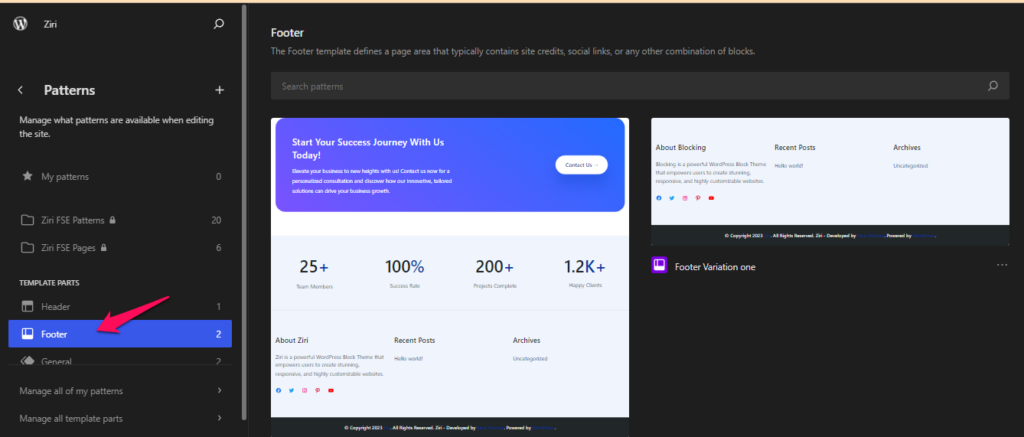Click the Ziri site title
This screenshot has height=437, width=1024.
50,24
